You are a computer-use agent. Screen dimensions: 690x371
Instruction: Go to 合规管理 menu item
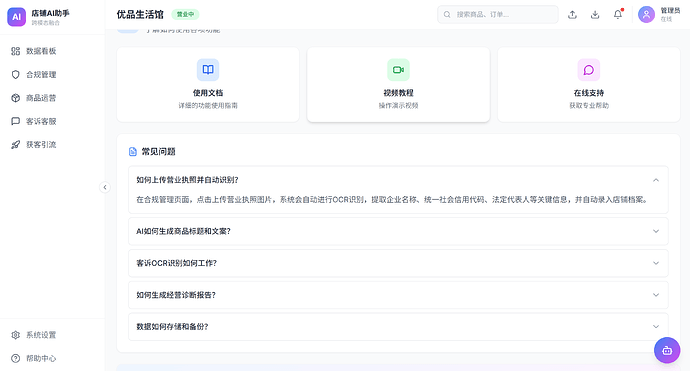tap(52, 74)
